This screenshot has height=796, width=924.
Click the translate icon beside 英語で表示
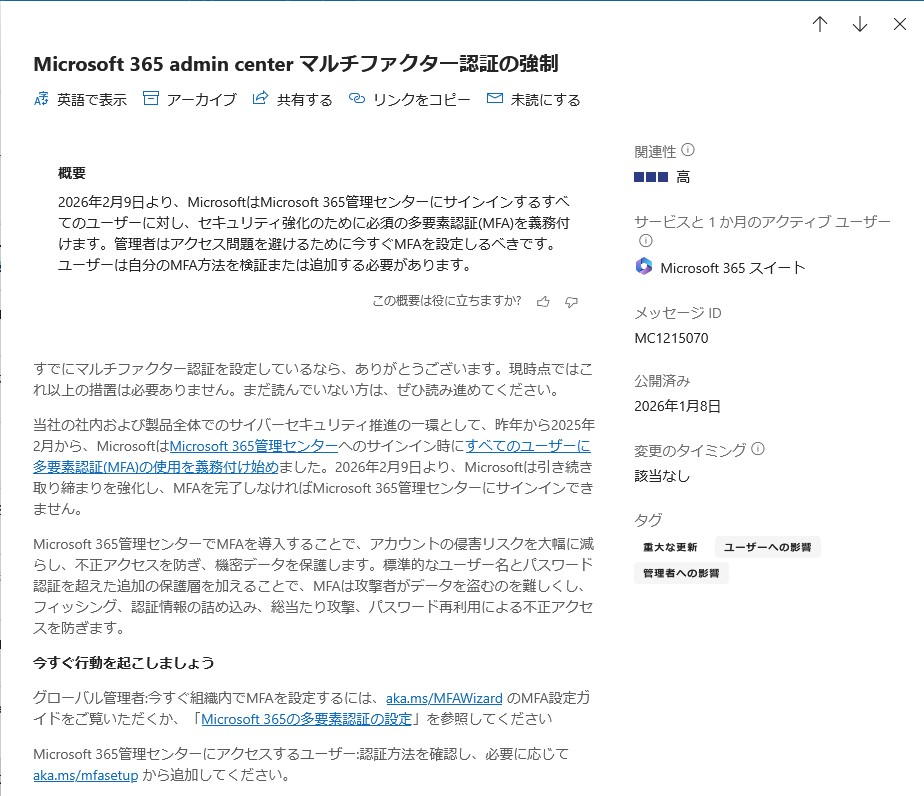point(41,98)
